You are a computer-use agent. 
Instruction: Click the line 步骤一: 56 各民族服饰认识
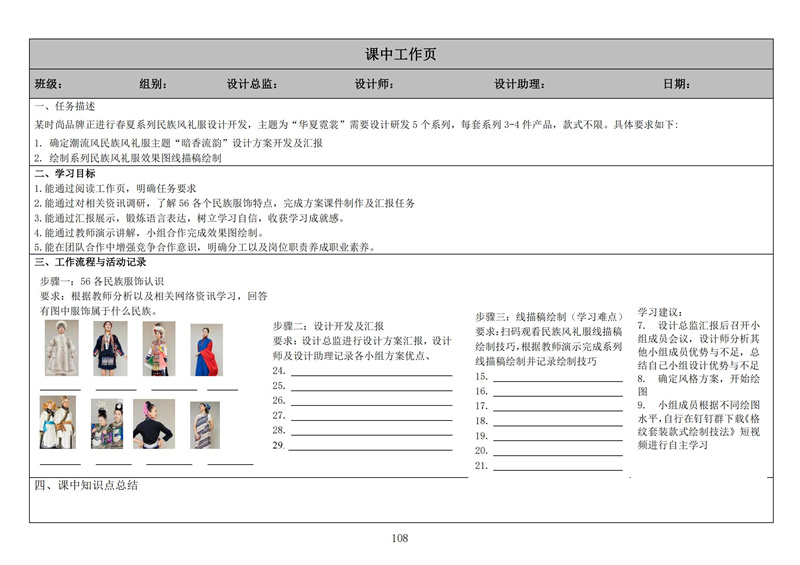click(102, 281)
